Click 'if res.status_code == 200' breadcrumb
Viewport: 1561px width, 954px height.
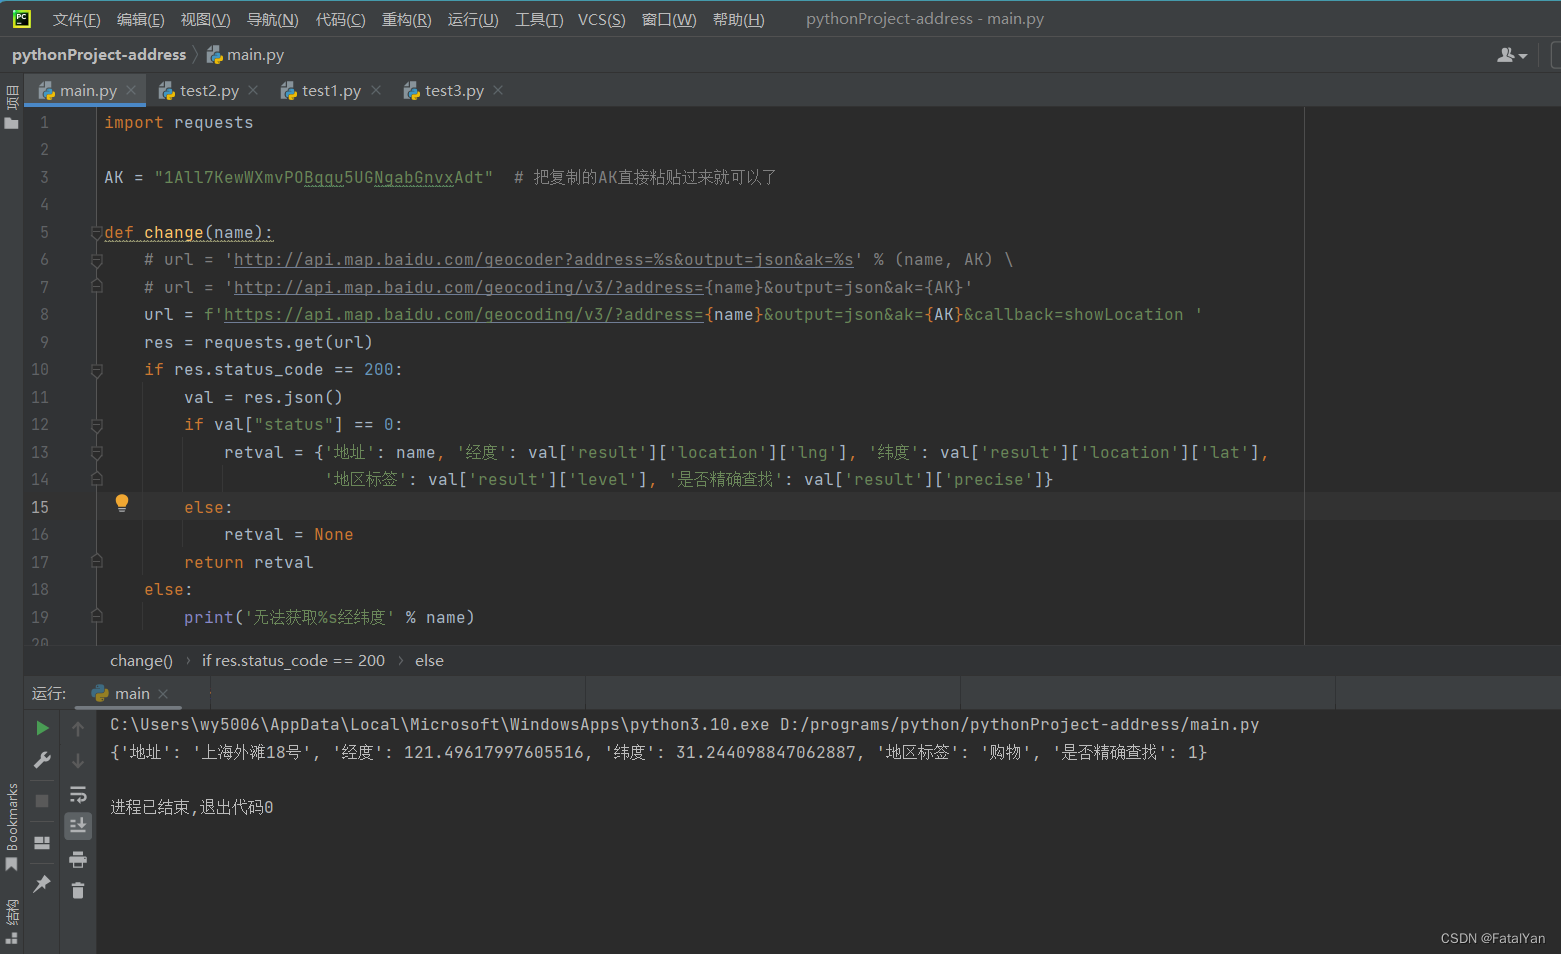[x=293, y=661]
